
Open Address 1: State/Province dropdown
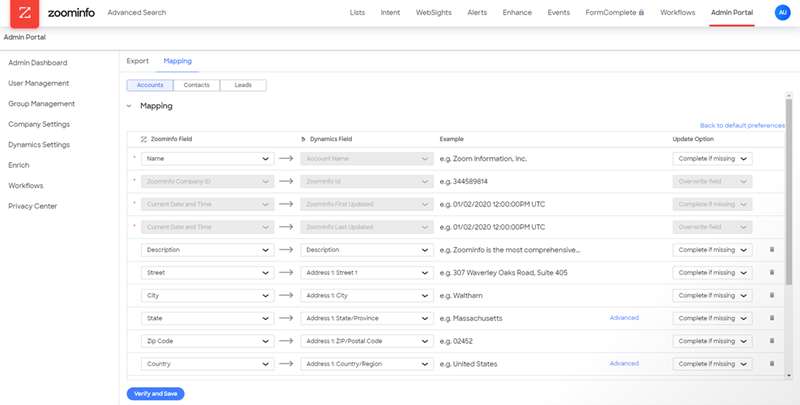pos(367,318)
